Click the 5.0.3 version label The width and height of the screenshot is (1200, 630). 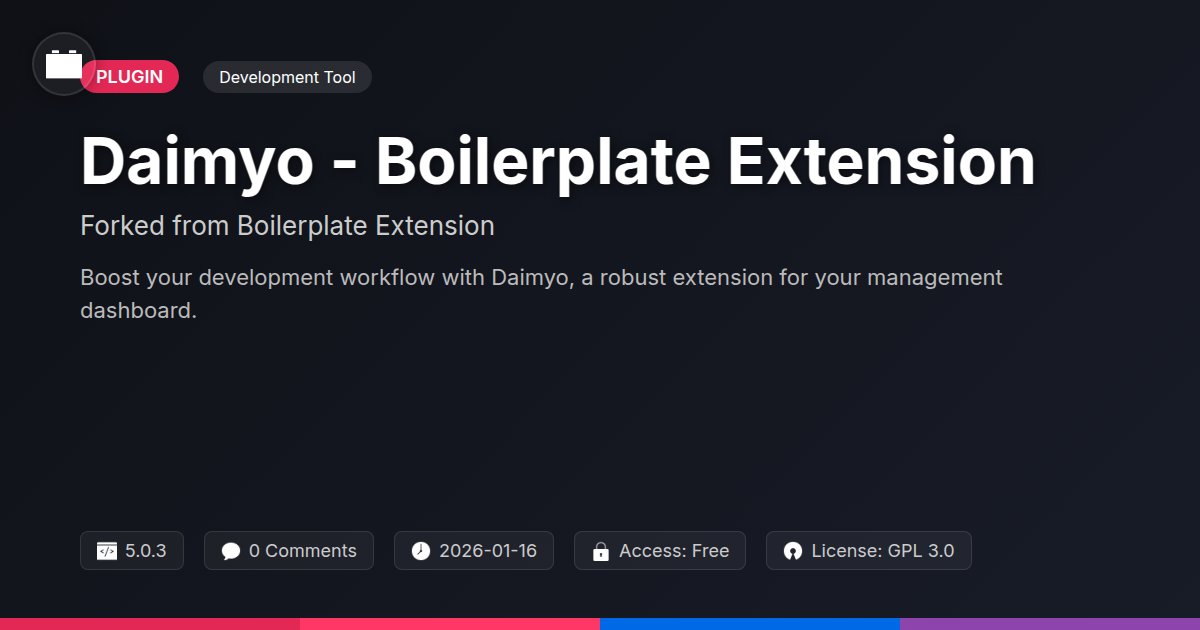(146, 551)
